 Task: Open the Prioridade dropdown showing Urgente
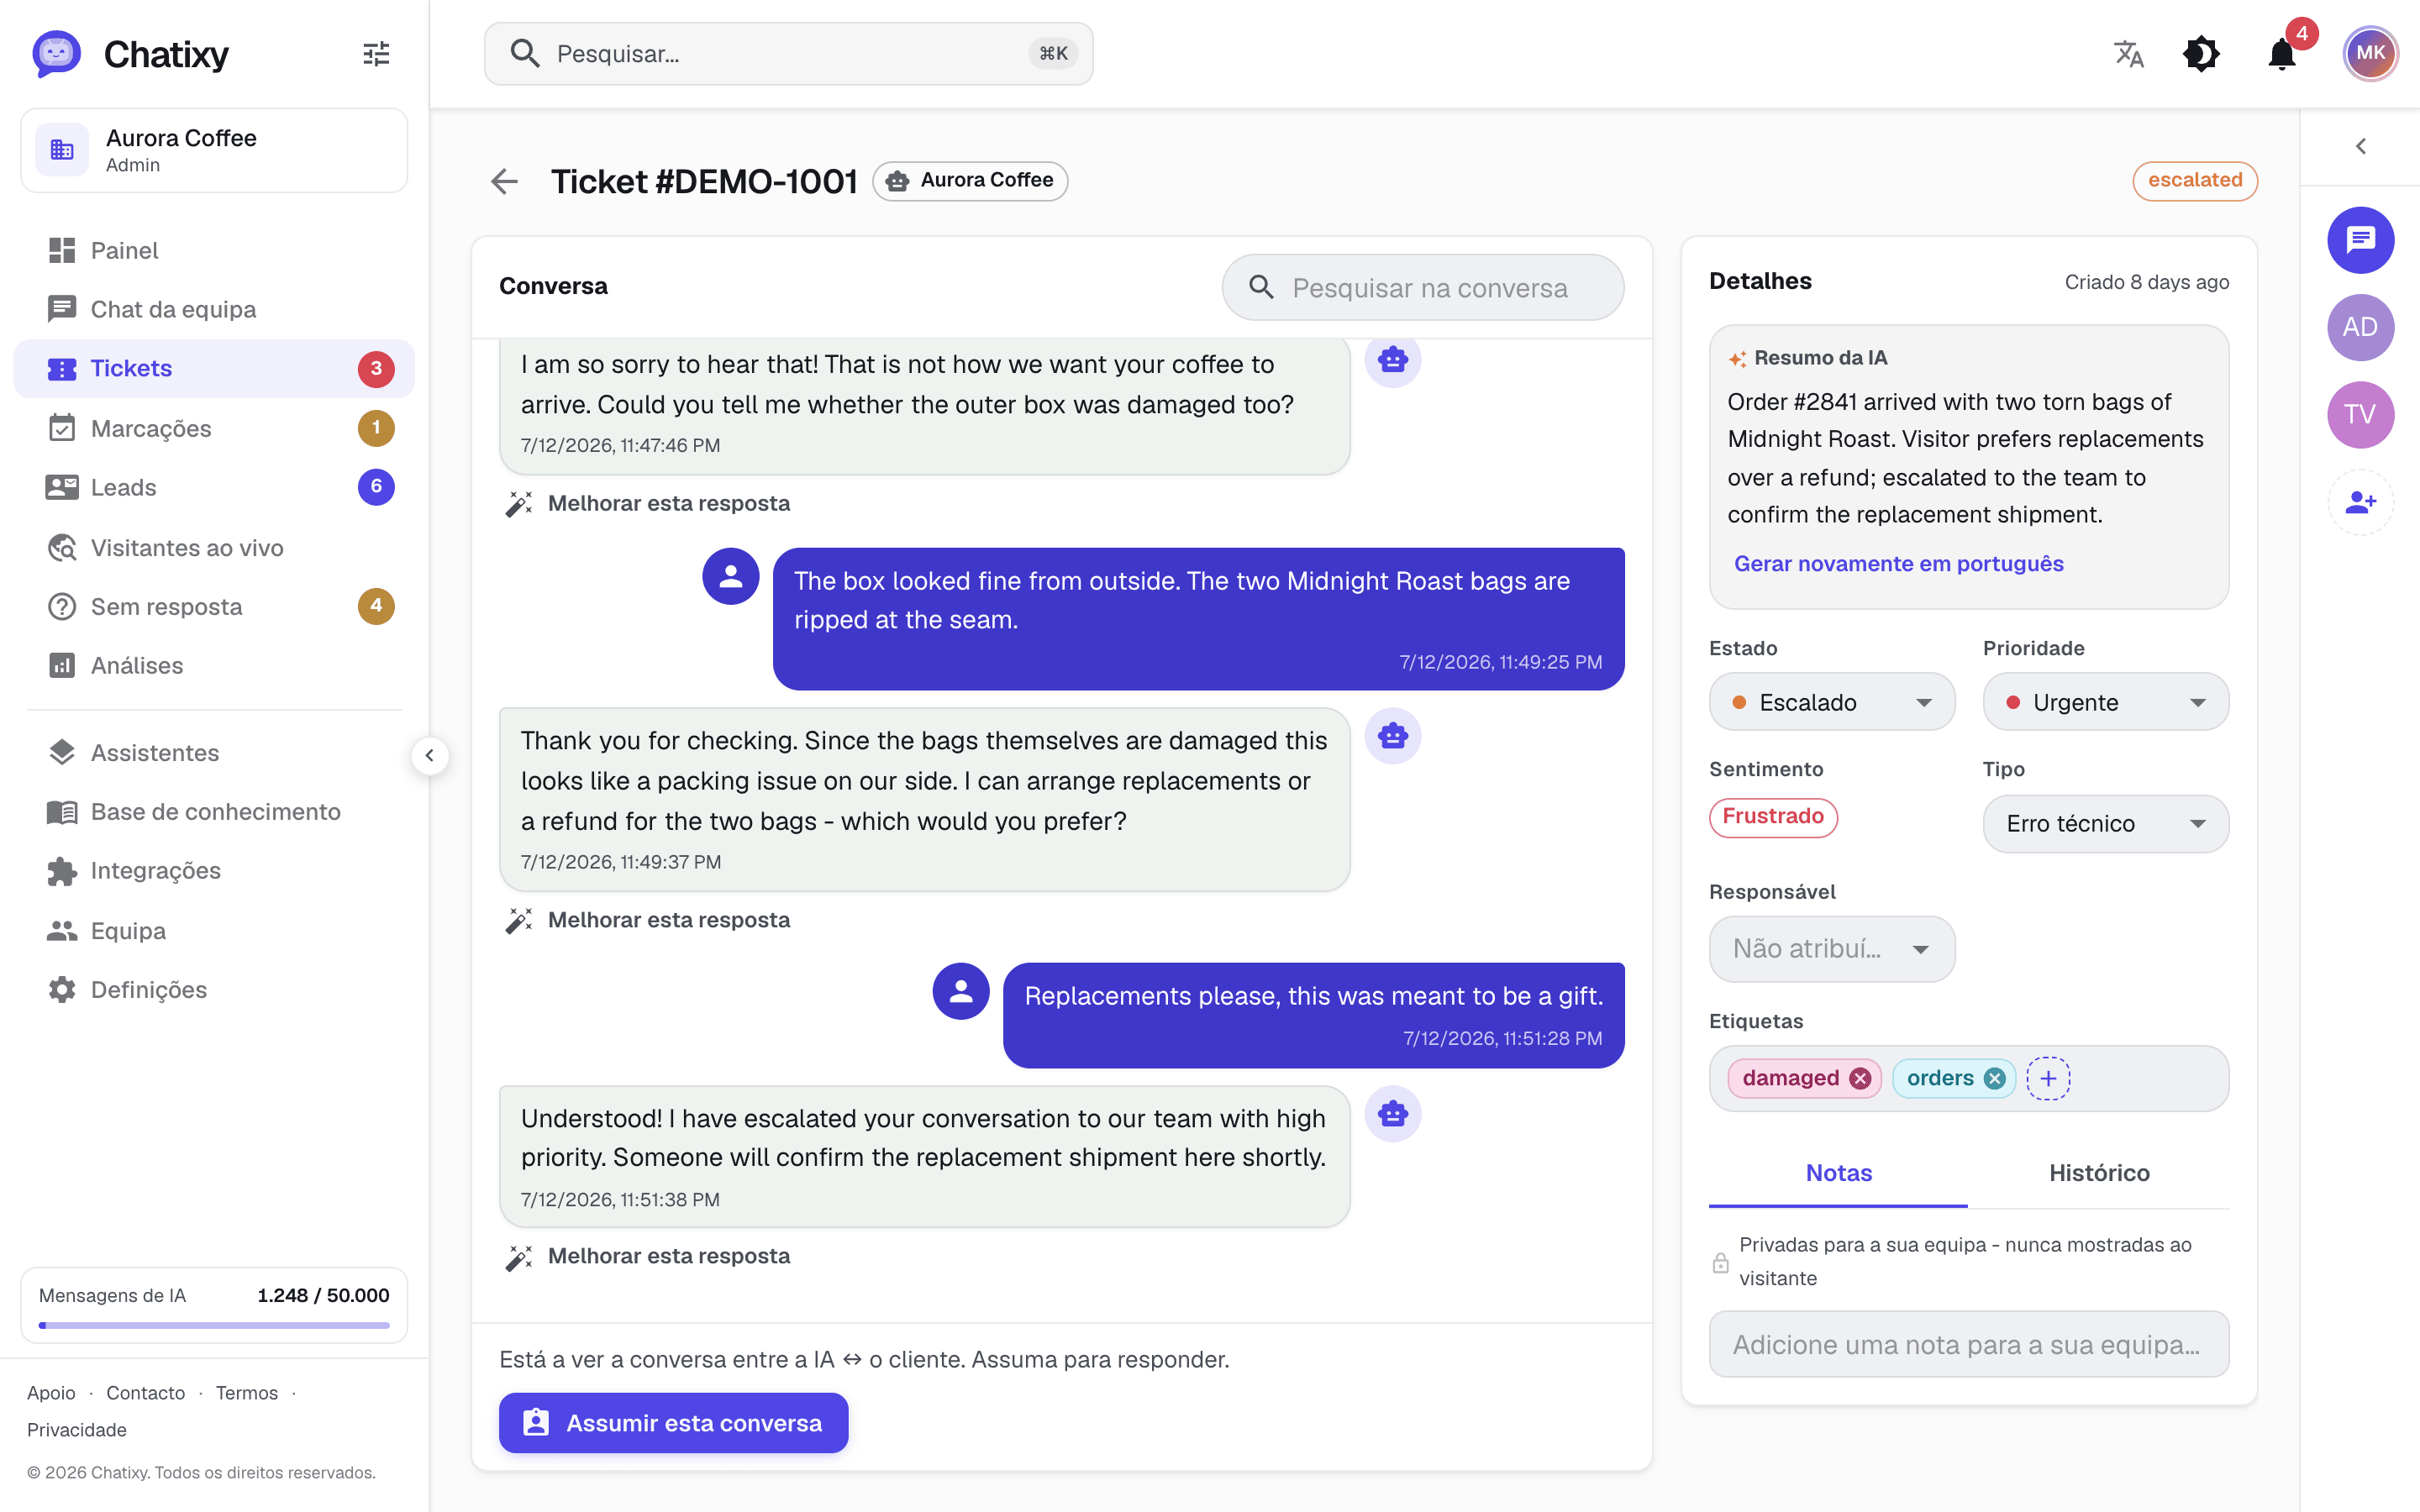(x=2105, y=702)
